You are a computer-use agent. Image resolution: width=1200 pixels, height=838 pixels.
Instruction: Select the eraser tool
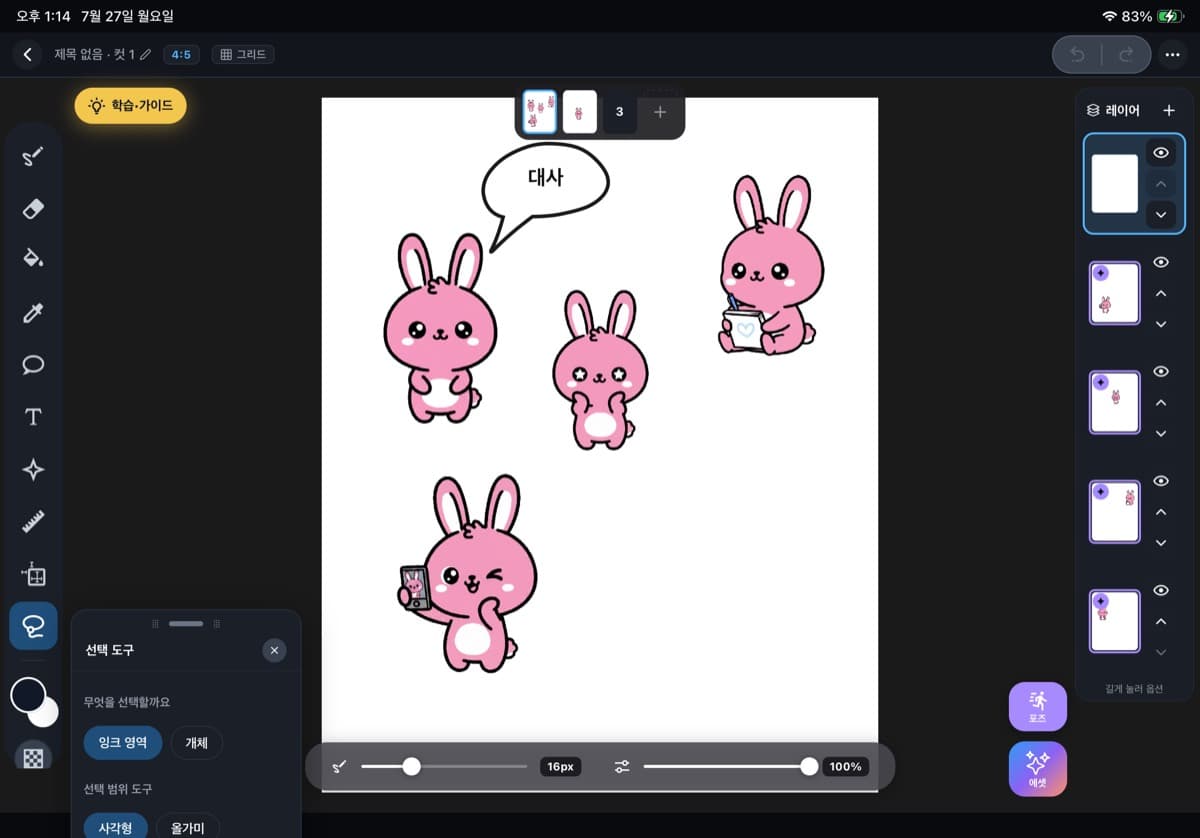[x=33, y=208]
